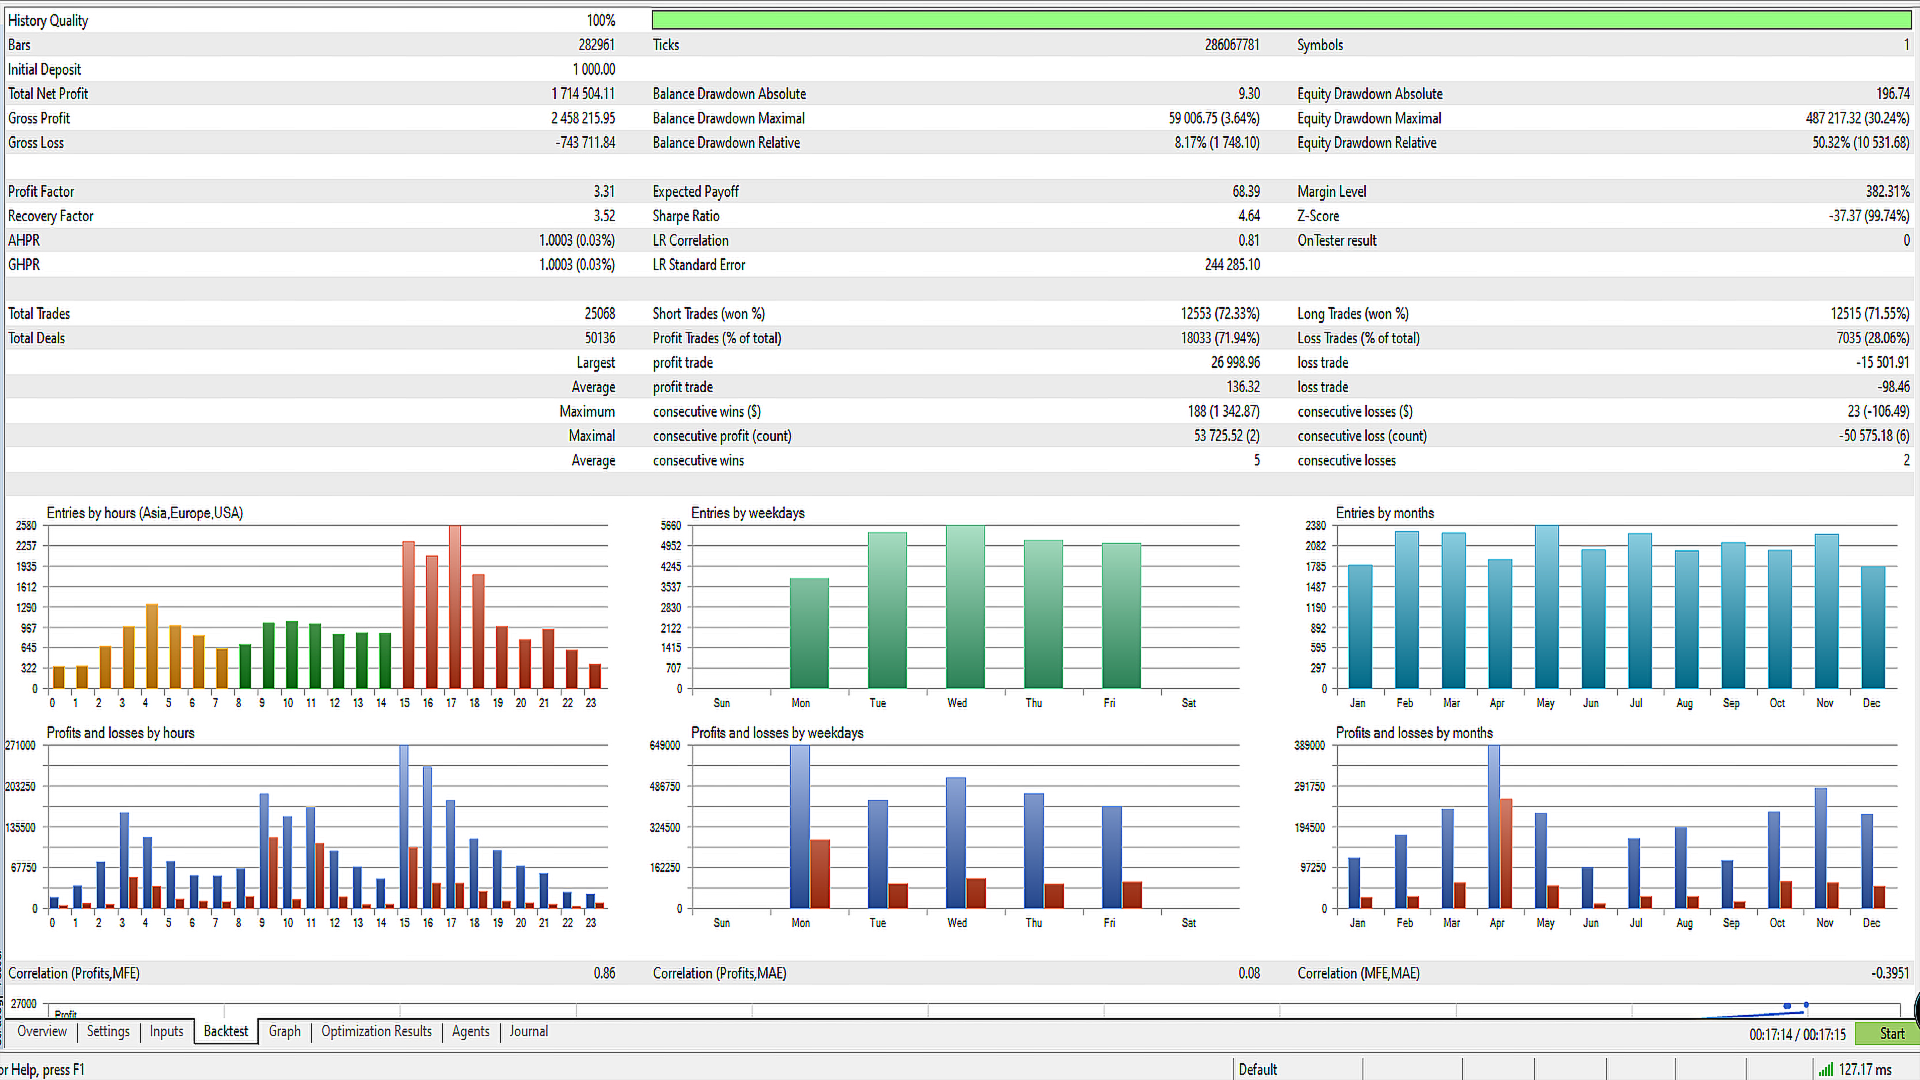Open the Graph tab
This screenshot has width=1920, height=1080.
tap(285, 1032)
